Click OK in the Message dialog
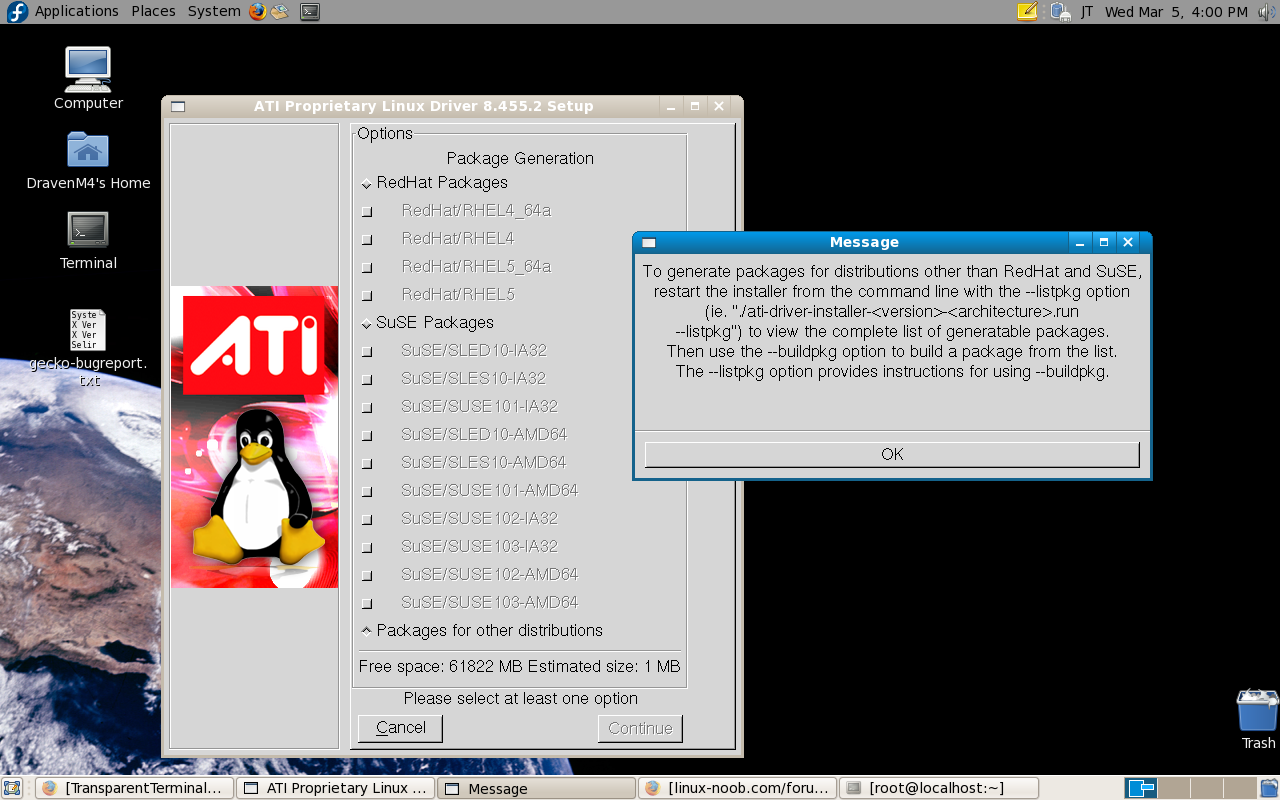Image resolution: width=1280 pixels, height=800 pixels. click(x=892, y=454)
